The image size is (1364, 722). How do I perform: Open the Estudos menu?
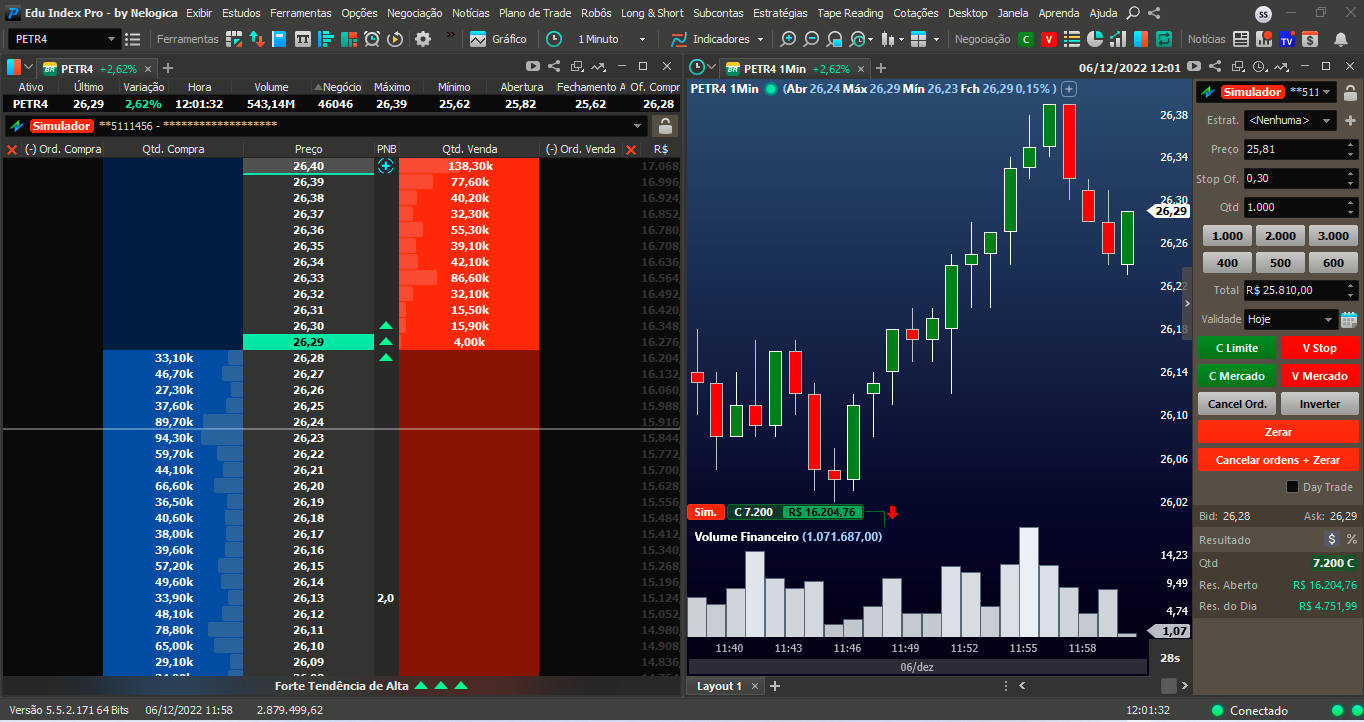pyautogui.click(x=241, y=13)
